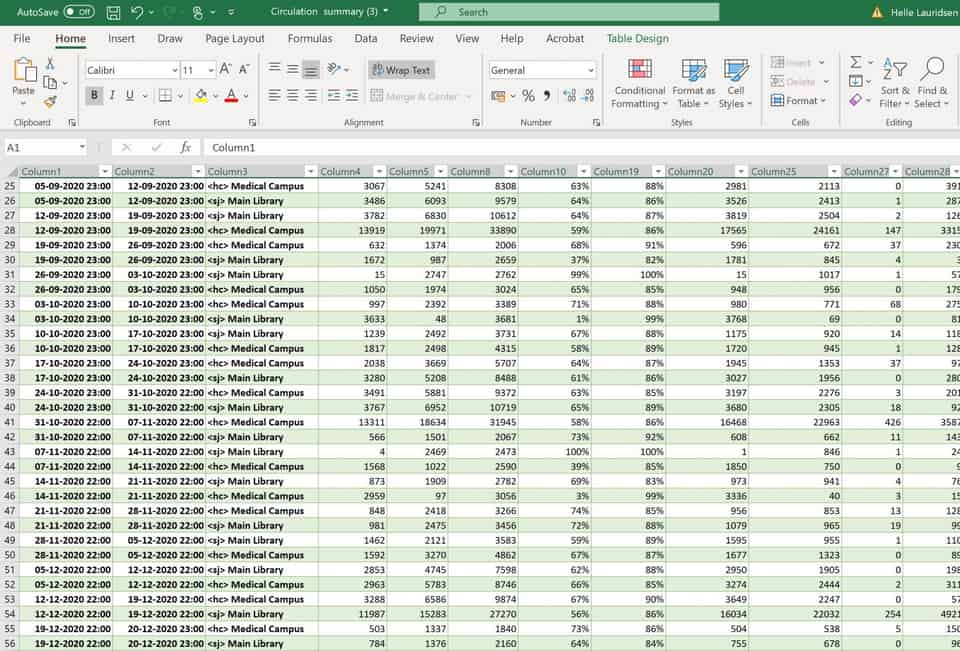Click the AutoSum sigma icon

click(x=856, y=62)
